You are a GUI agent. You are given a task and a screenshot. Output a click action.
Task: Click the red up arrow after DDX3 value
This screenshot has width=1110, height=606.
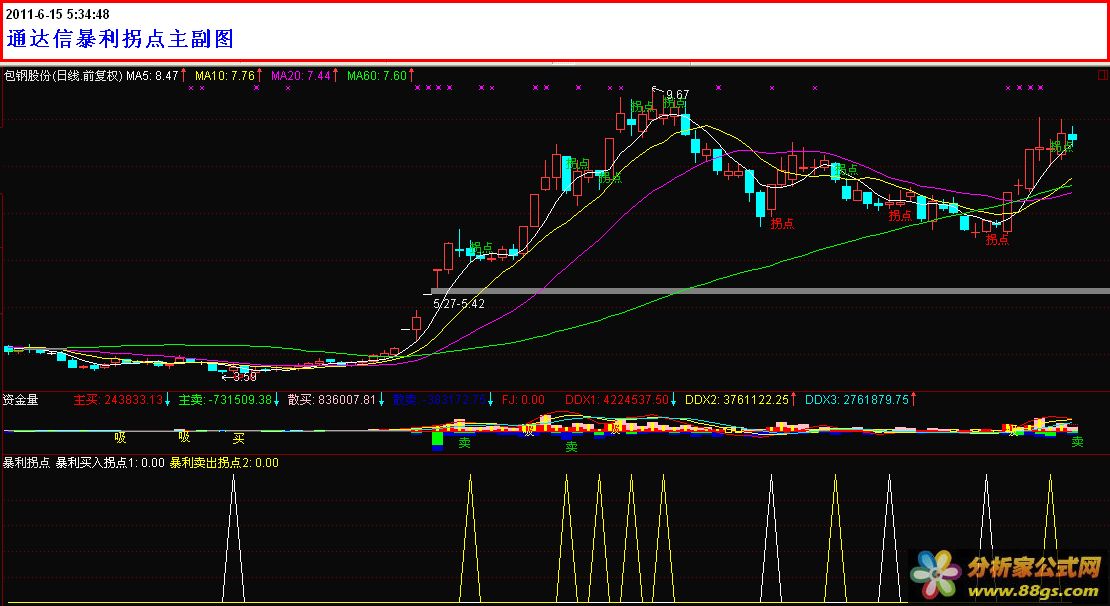[x=914, y=400]
